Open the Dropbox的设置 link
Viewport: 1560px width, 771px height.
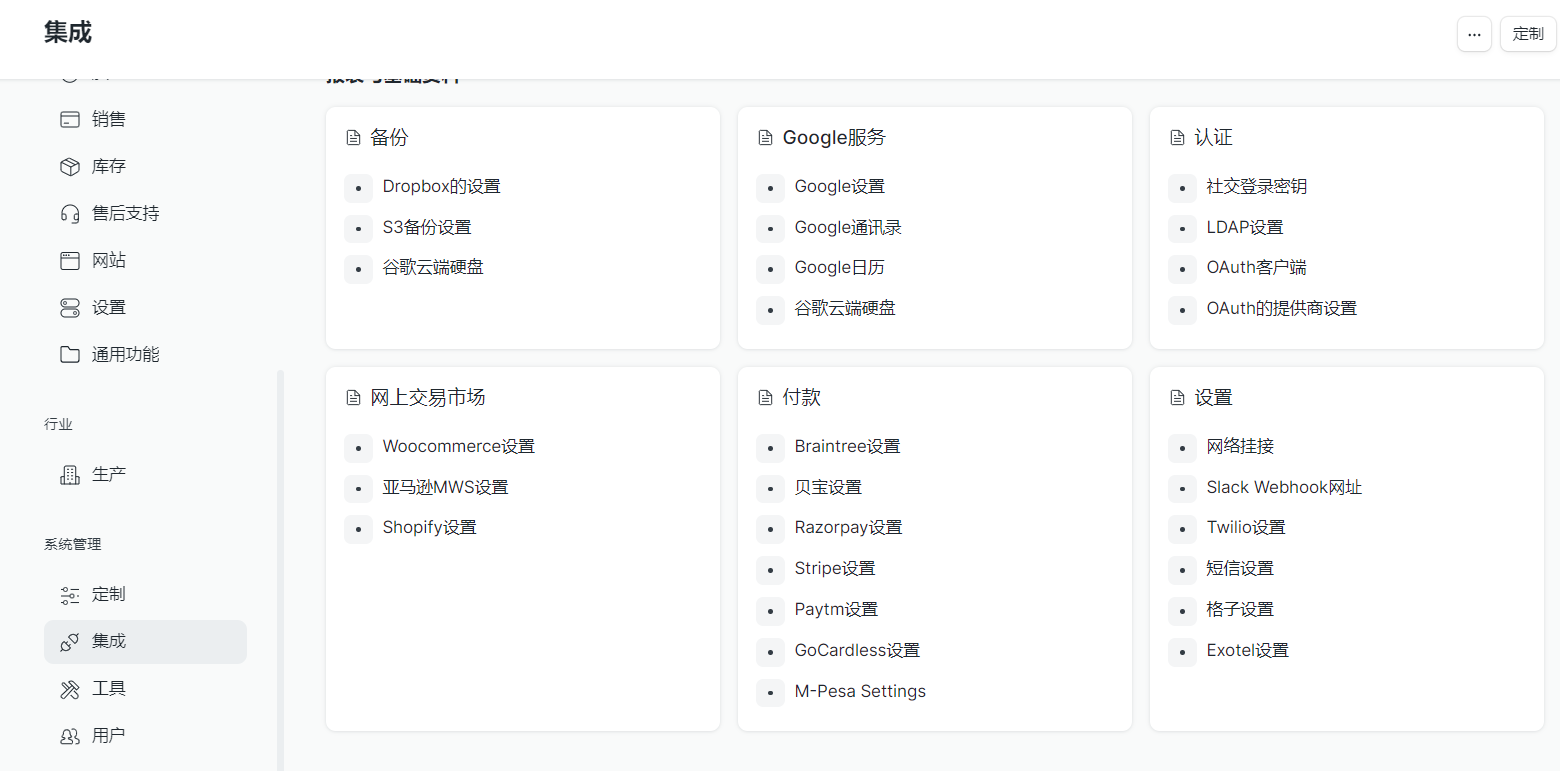pyautogui.click(x=441, y=187)
